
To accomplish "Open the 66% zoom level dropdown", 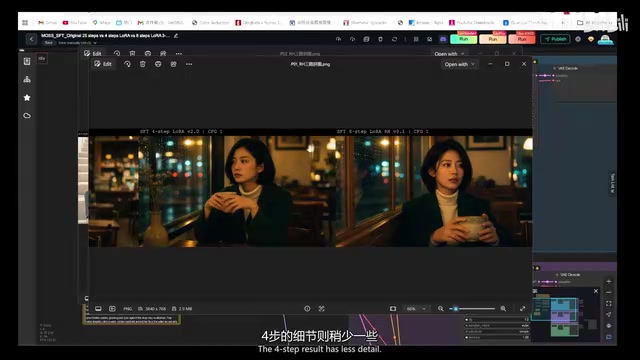I will pyautogui.click(x=416, y=309).
